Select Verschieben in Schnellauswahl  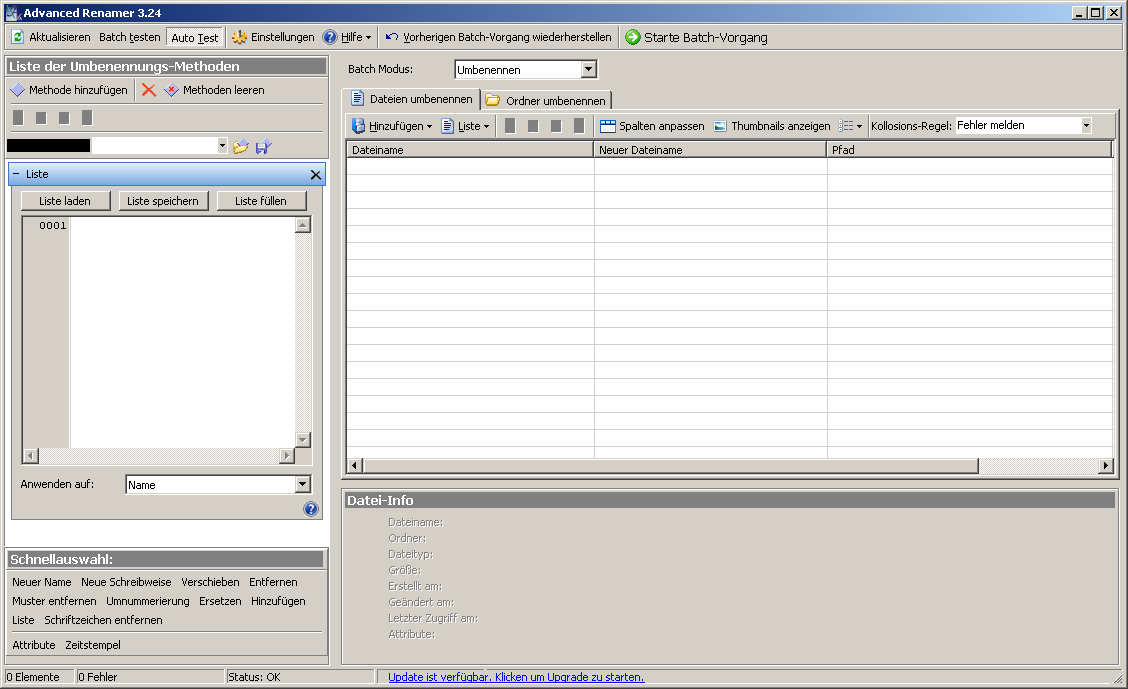[x=210, y=582]
